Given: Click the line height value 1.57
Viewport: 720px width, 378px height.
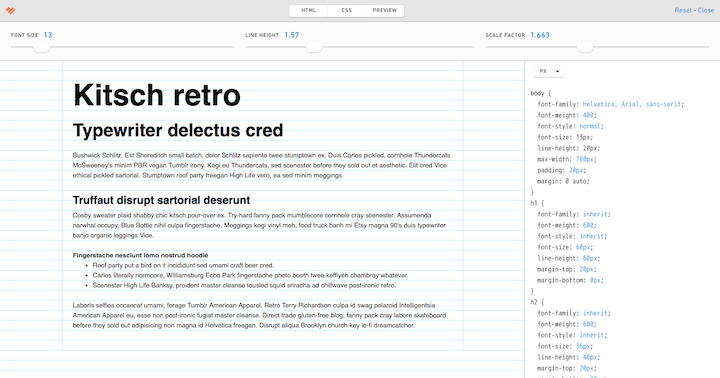Looking at the screenshot, I should (292, 35).
